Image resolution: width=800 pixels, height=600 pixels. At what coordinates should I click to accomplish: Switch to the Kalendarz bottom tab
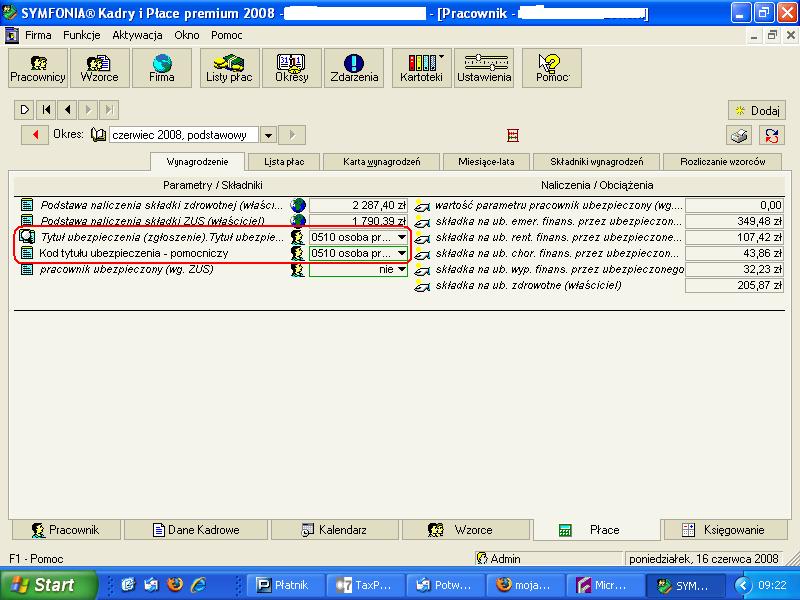click(x=335, y=530)
